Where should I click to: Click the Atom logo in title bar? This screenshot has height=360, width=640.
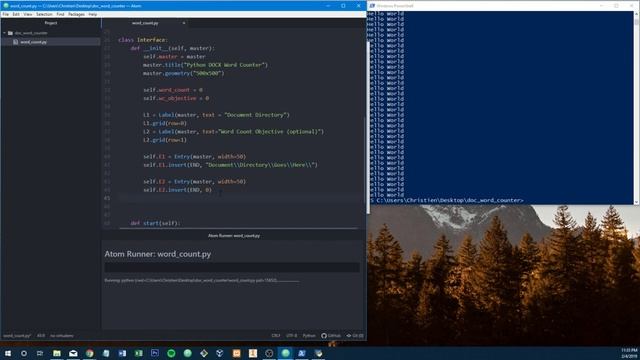[x=6, y=6]
